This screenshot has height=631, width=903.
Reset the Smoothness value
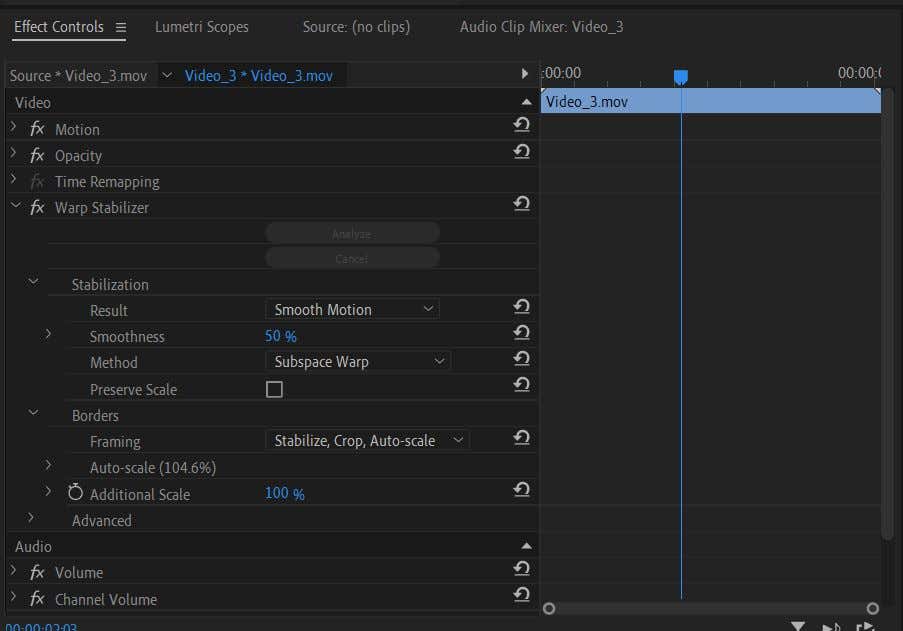pos(521,333)
